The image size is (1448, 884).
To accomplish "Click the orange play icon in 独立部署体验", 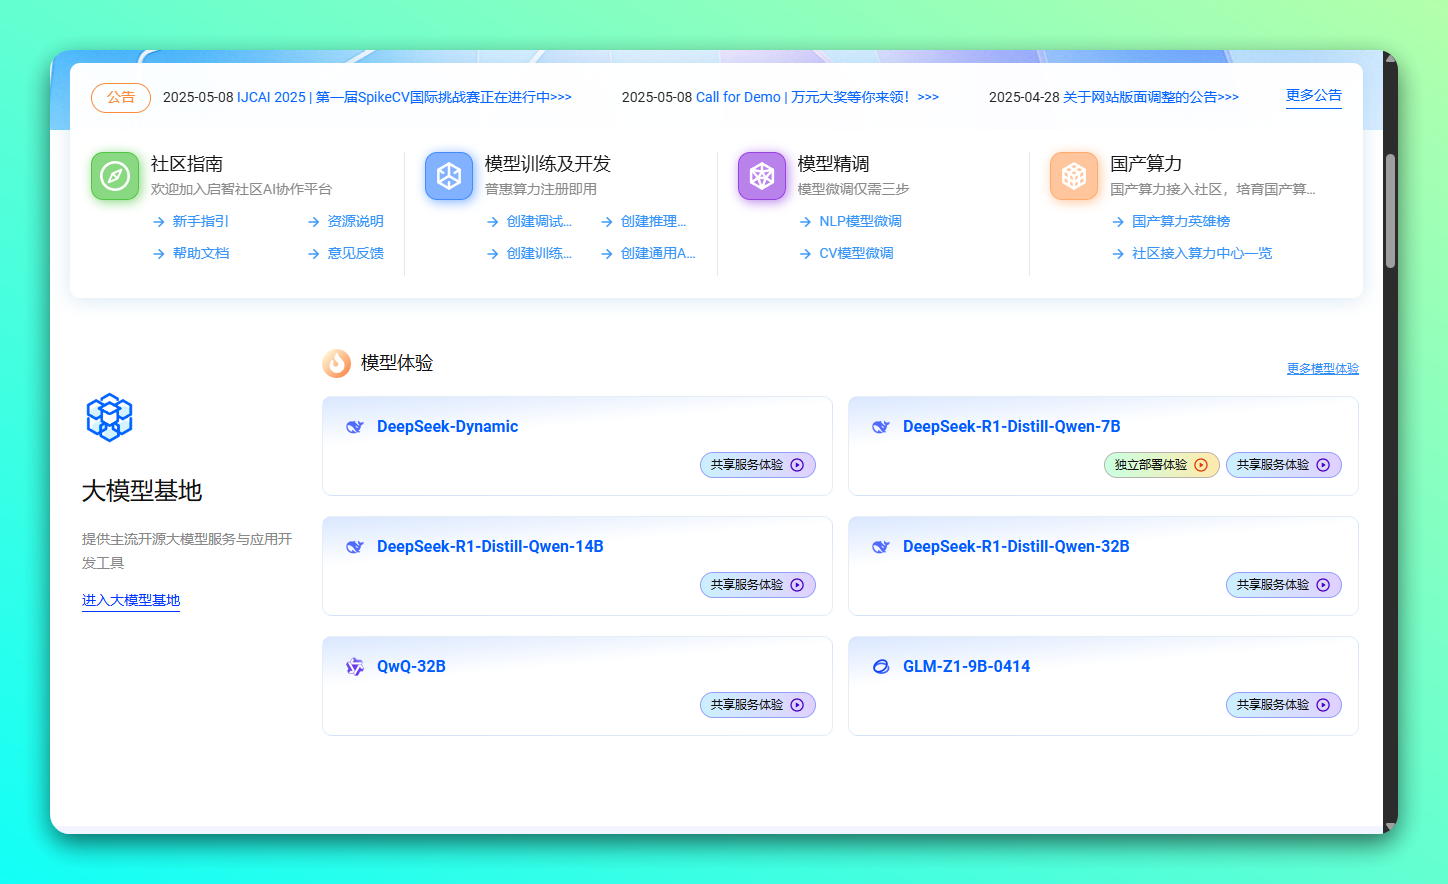I will pyautogui.click(x=1201, y=465).
